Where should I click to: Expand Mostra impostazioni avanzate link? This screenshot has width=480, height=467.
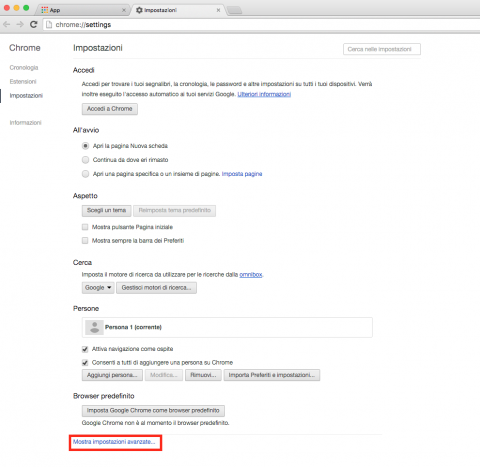click(114, 442)
